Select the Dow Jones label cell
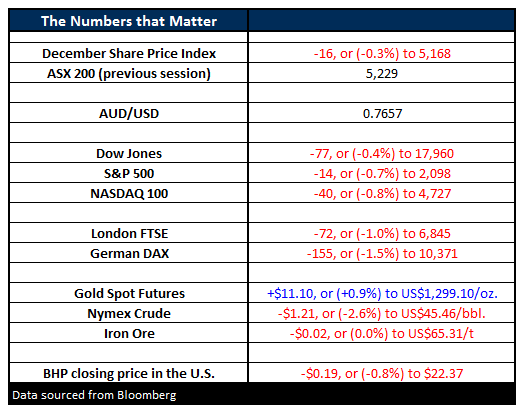The image size is (525, 413). [x=129, y=153]
